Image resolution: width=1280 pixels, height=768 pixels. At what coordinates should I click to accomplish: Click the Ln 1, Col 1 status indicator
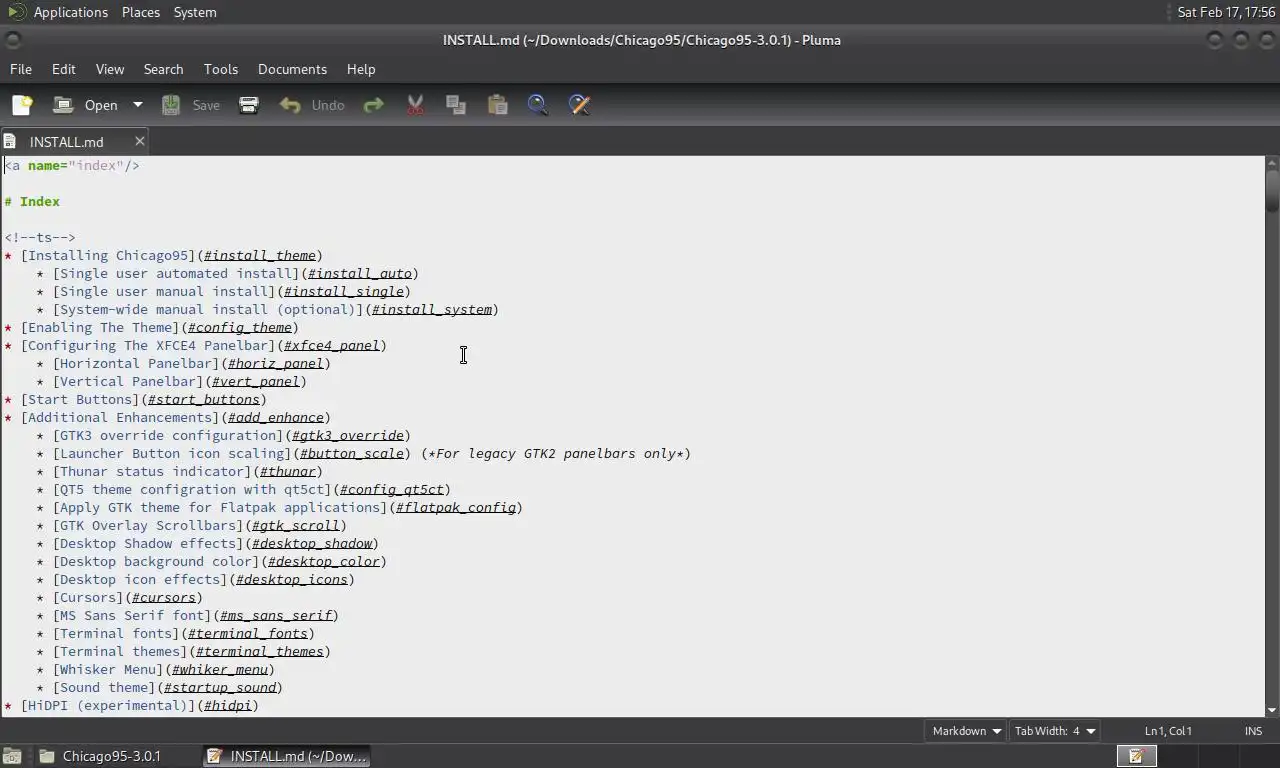point(1168,731)
